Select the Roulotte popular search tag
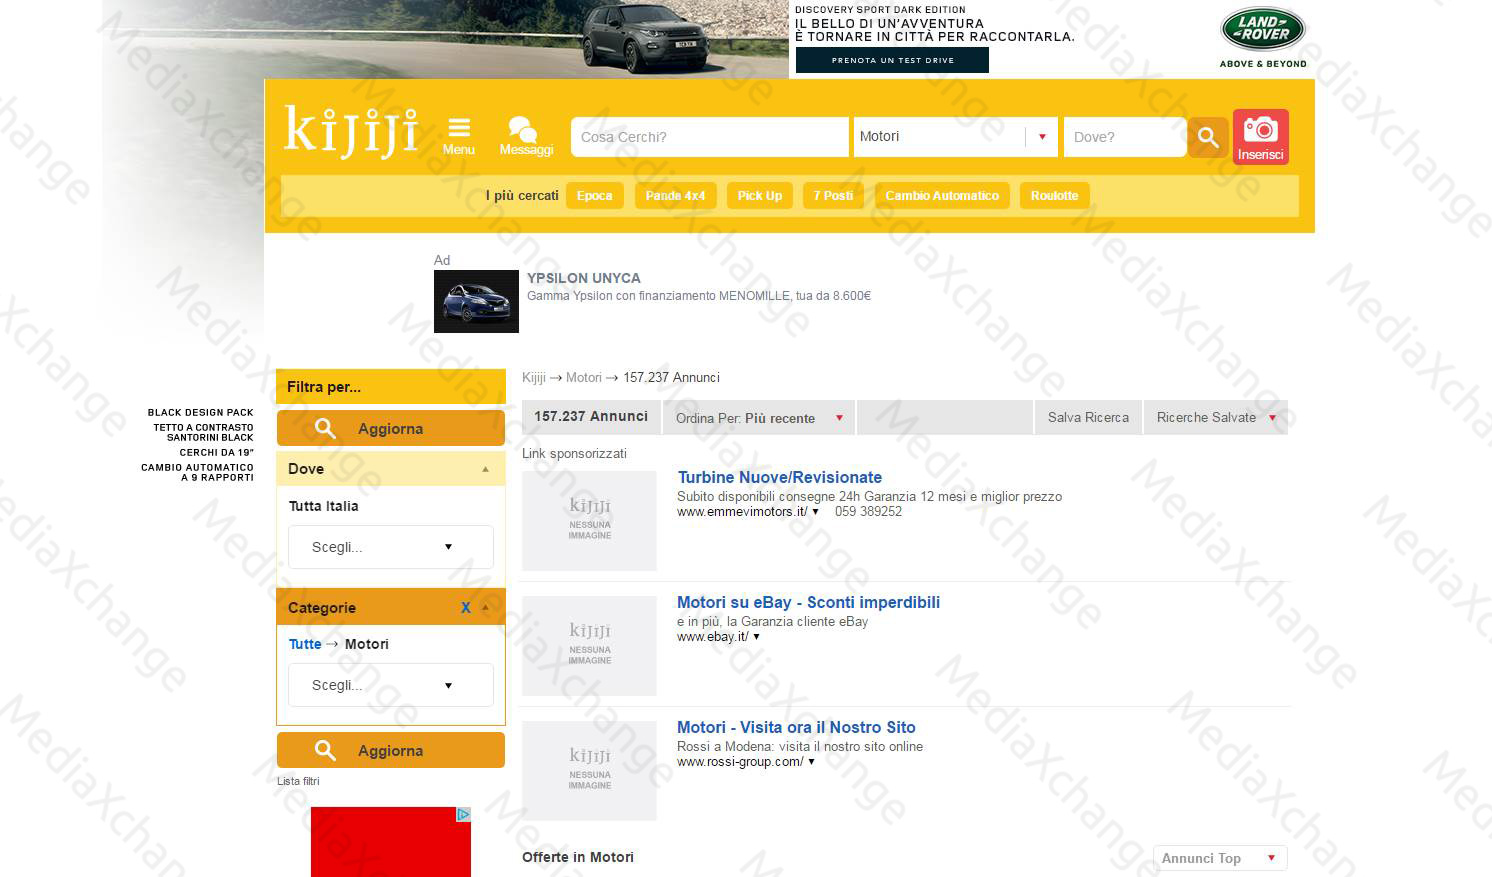Image resolution: width=1492 pixels, height=877 pixels. 1054,196
